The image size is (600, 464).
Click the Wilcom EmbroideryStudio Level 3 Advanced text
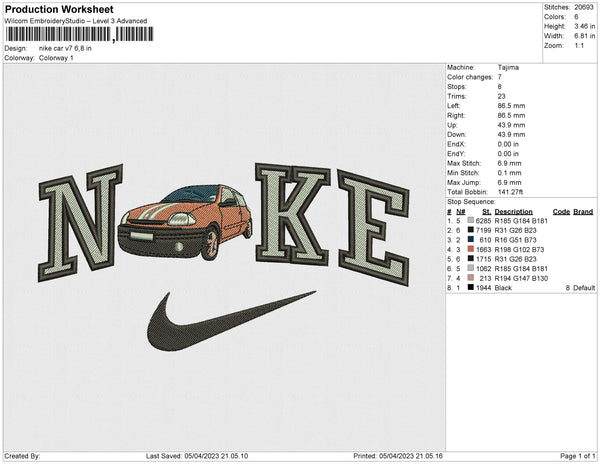point(76,21)
